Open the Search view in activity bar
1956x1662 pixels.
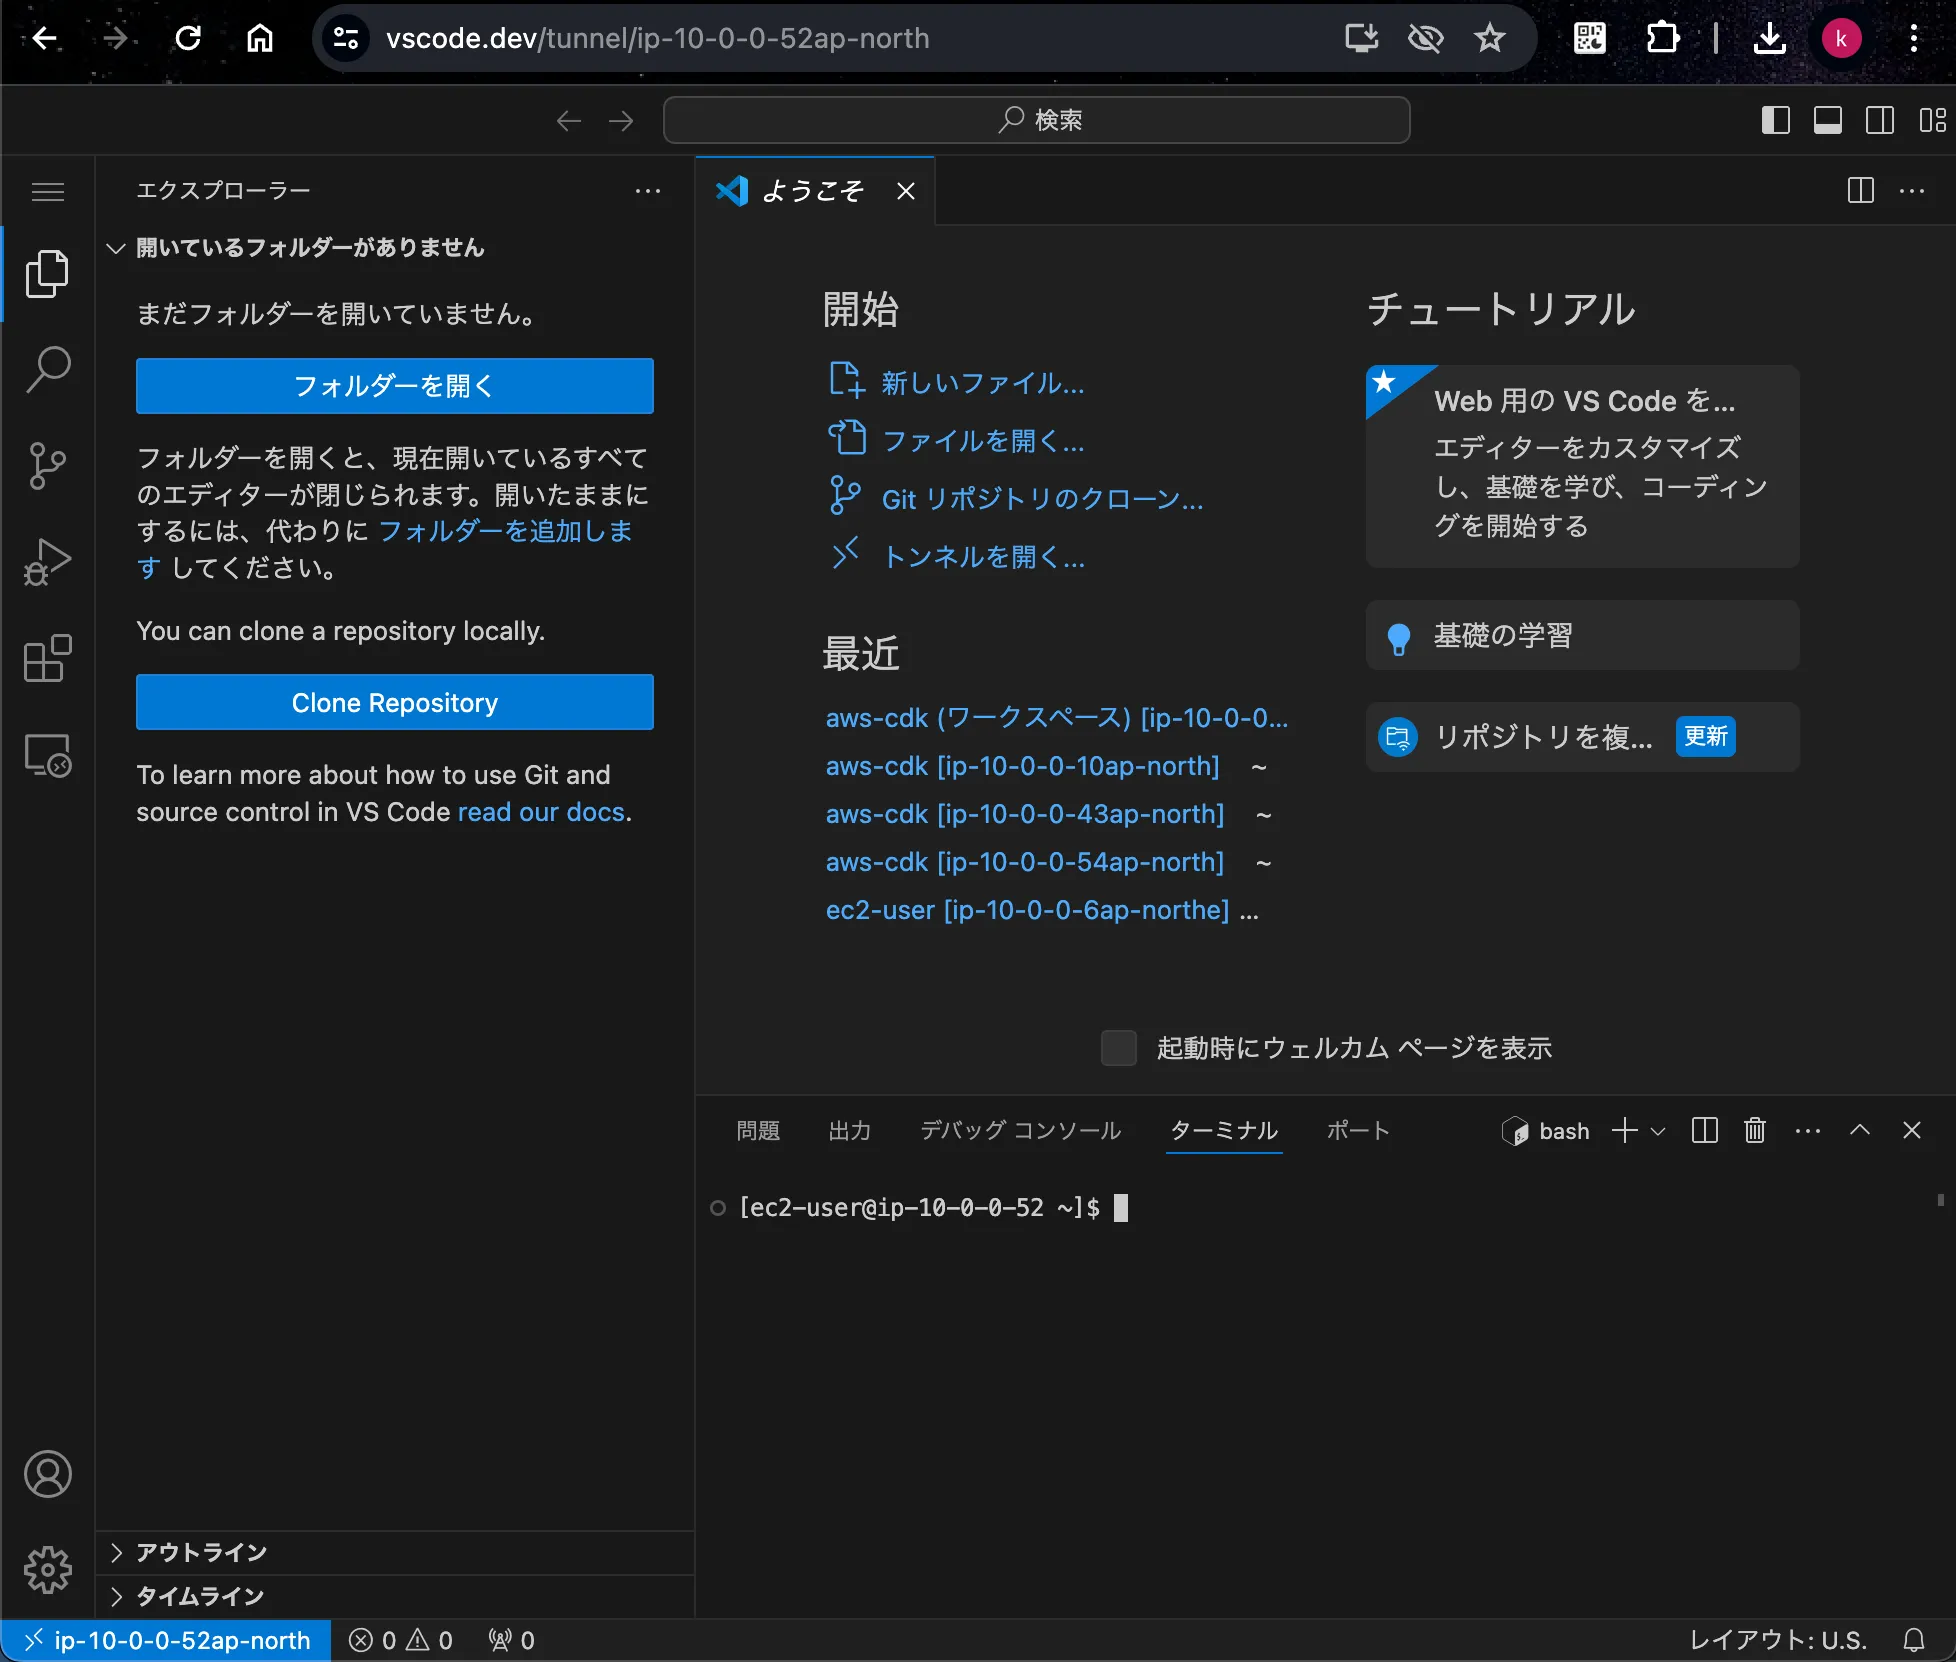coord(47,369)
